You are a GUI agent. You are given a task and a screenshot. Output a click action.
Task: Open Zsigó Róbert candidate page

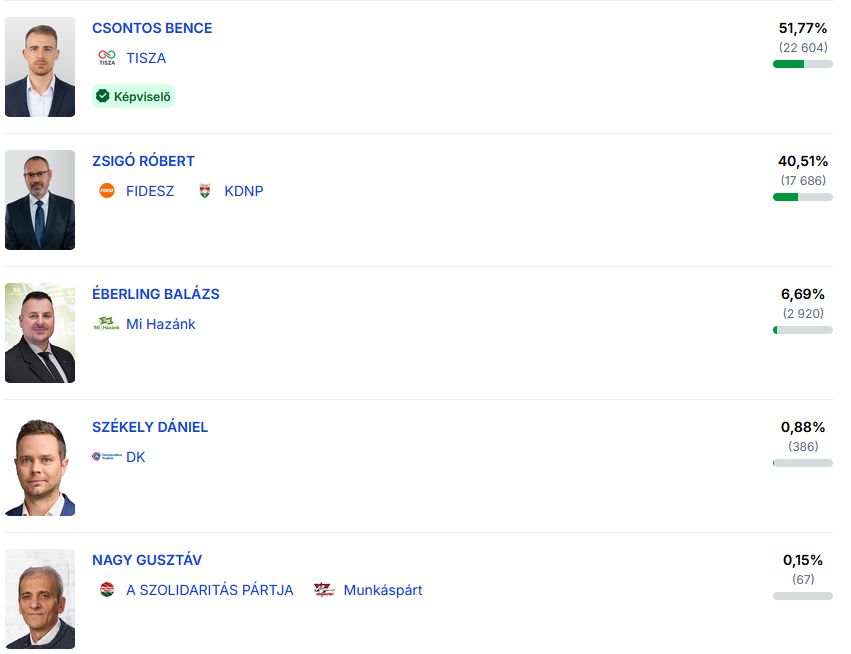coord(143,161)
